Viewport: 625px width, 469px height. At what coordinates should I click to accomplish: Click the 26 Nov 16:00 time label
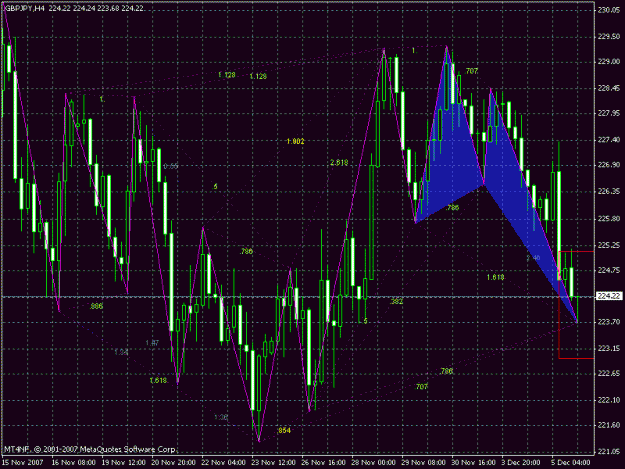tap(323, 463)
